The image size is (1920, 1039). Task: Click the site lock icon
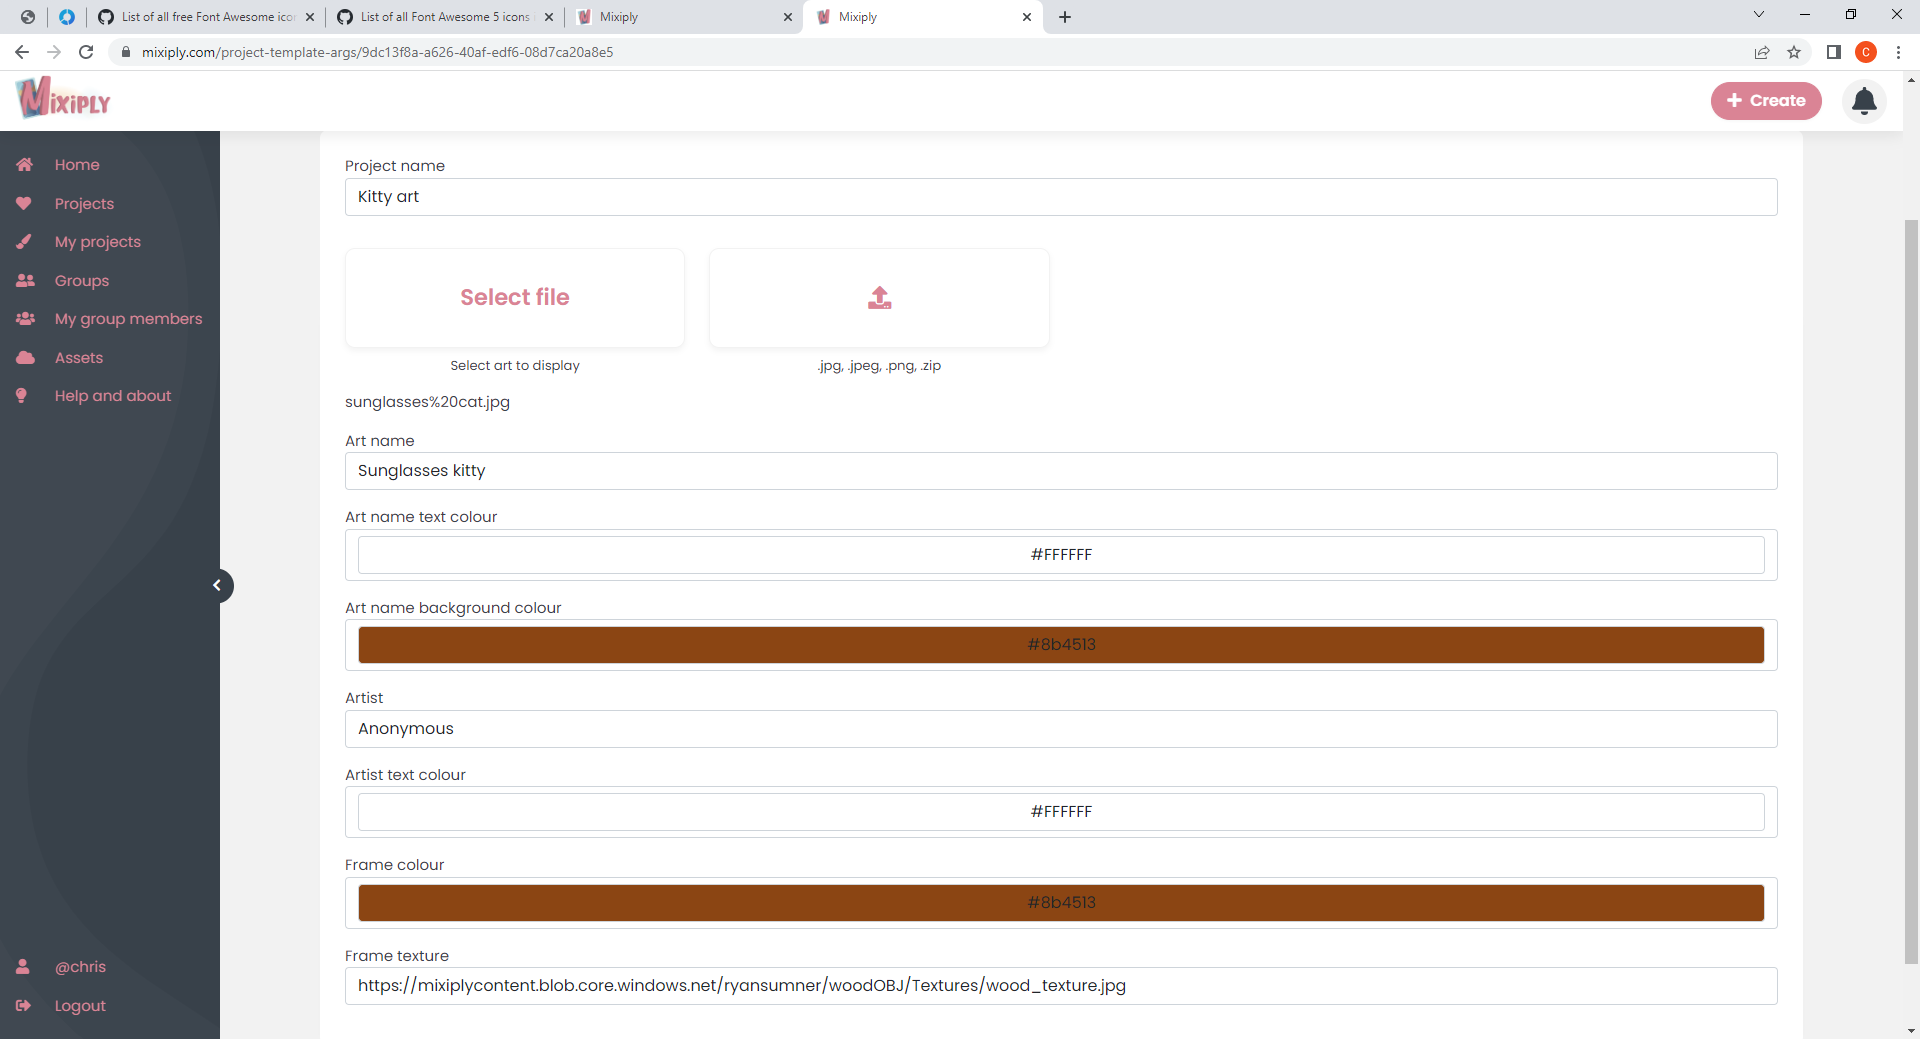pos(126,52)
